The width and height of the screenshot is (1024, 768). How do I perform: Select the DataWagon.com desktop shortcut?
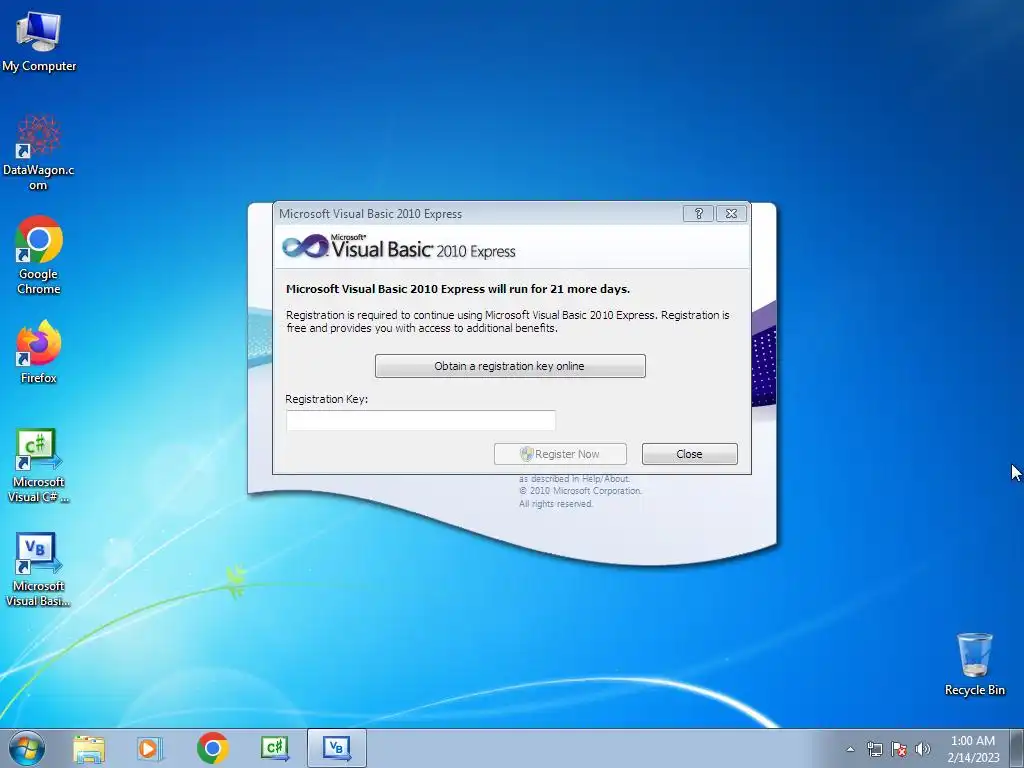pos(39,152)
